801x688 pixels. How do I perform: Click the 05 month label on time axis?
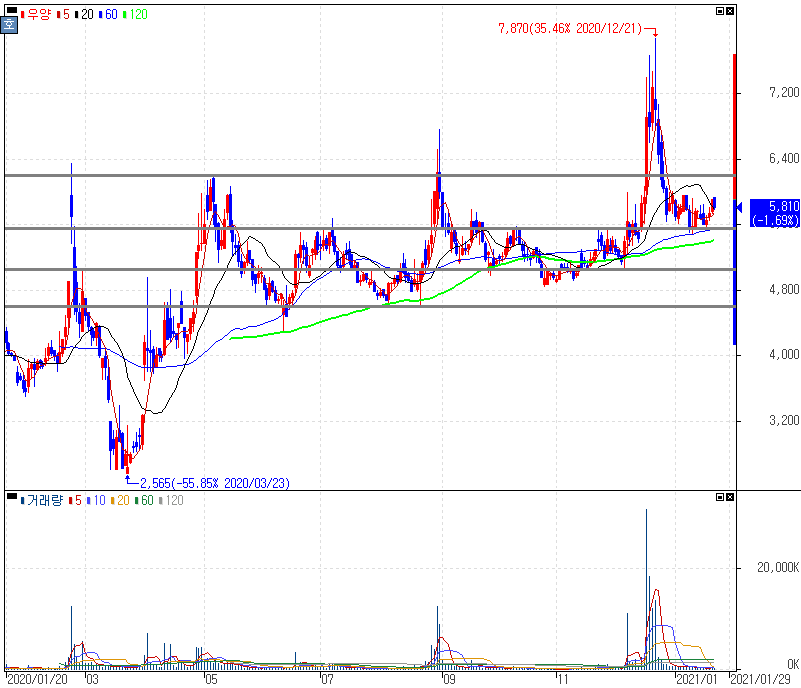tap(211, 679)
